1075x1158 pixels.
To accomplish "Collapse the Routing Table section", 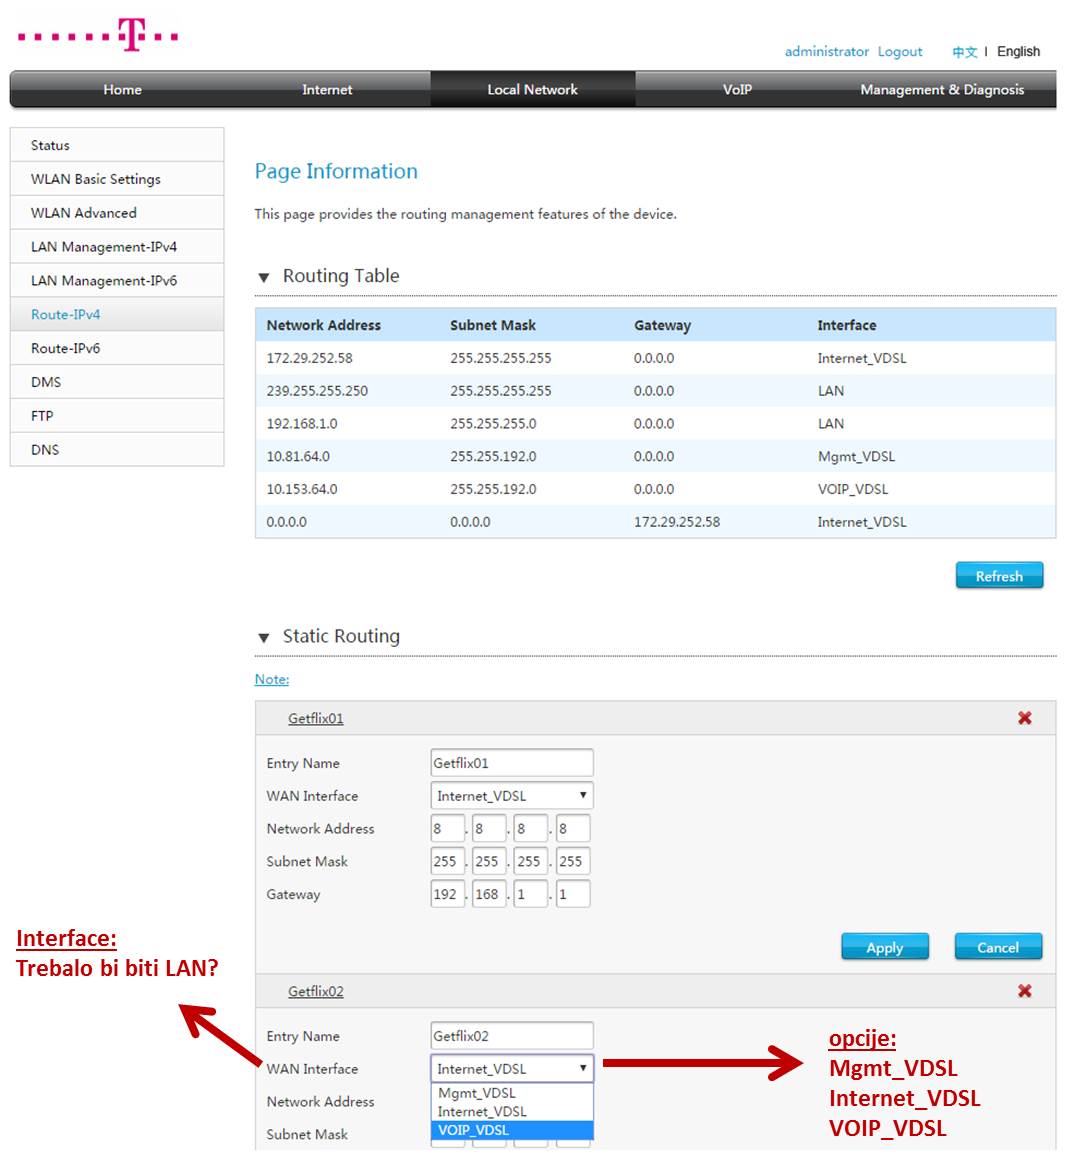I will tap(264, 277).
